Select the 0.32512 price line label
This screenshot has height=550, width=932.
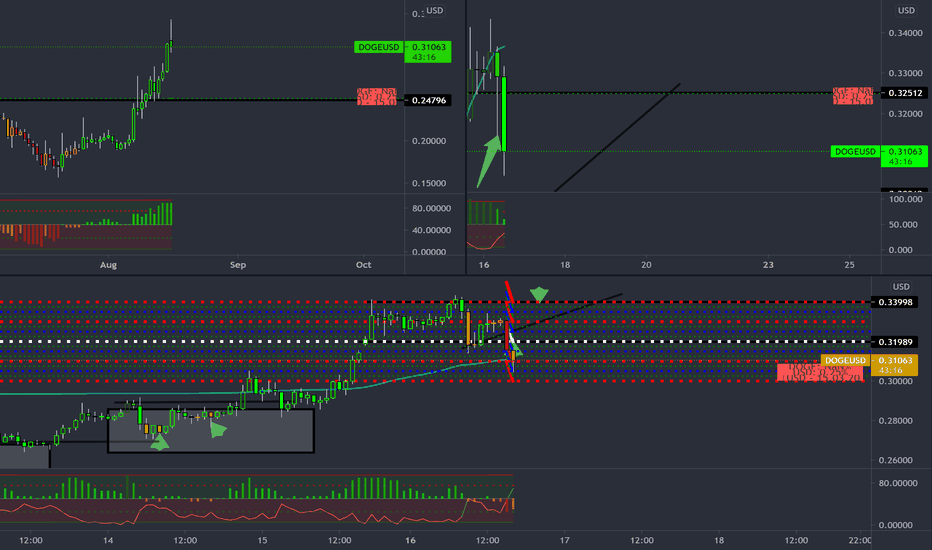905,93
